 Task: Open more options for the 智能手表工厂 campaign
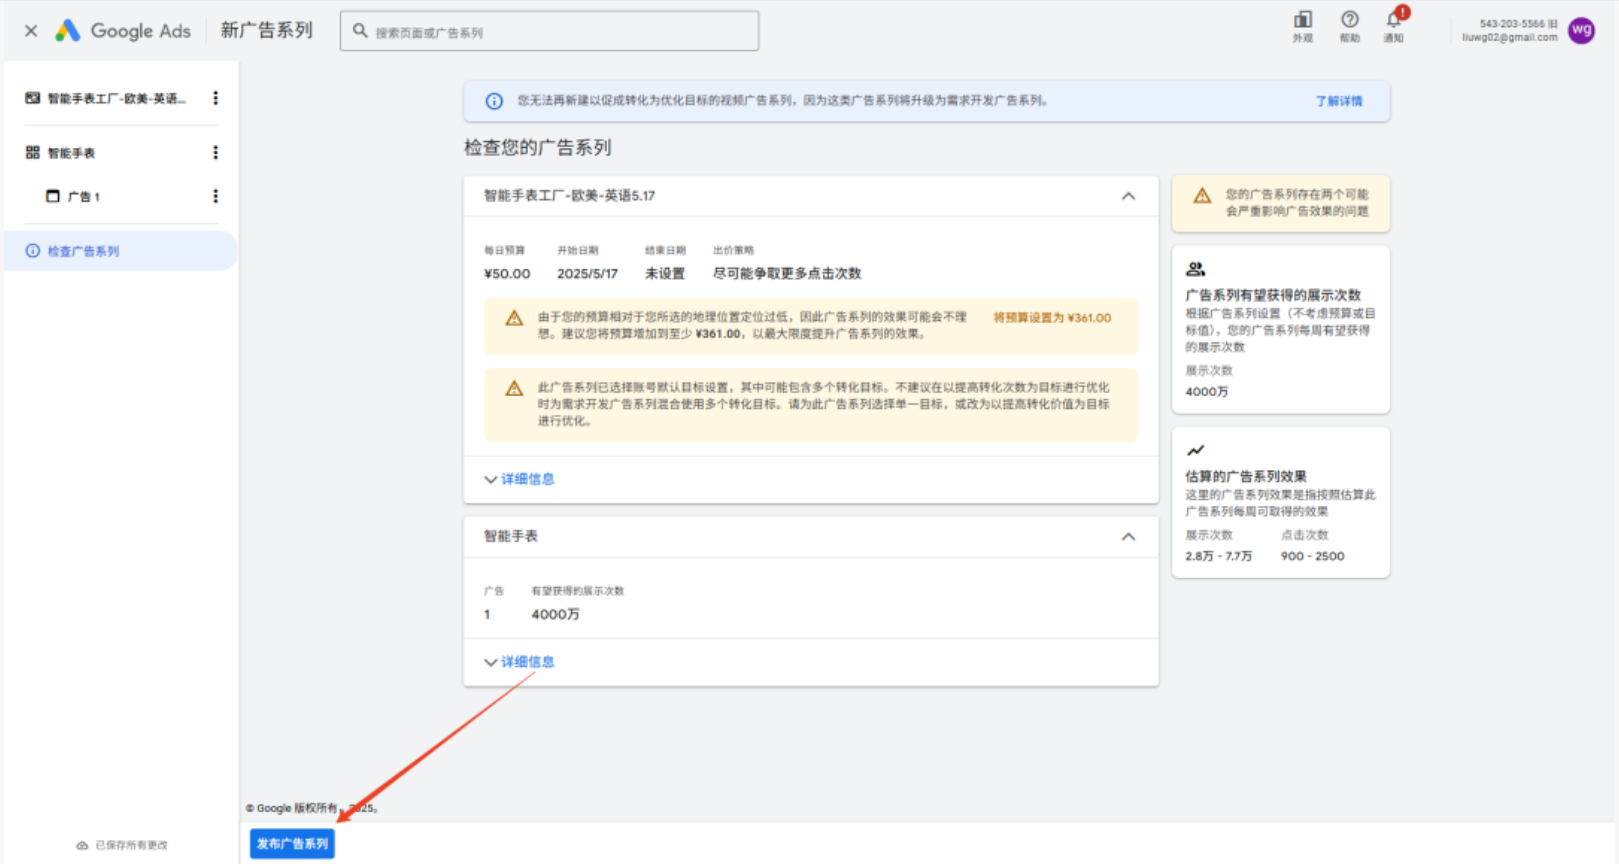(215, 98)
